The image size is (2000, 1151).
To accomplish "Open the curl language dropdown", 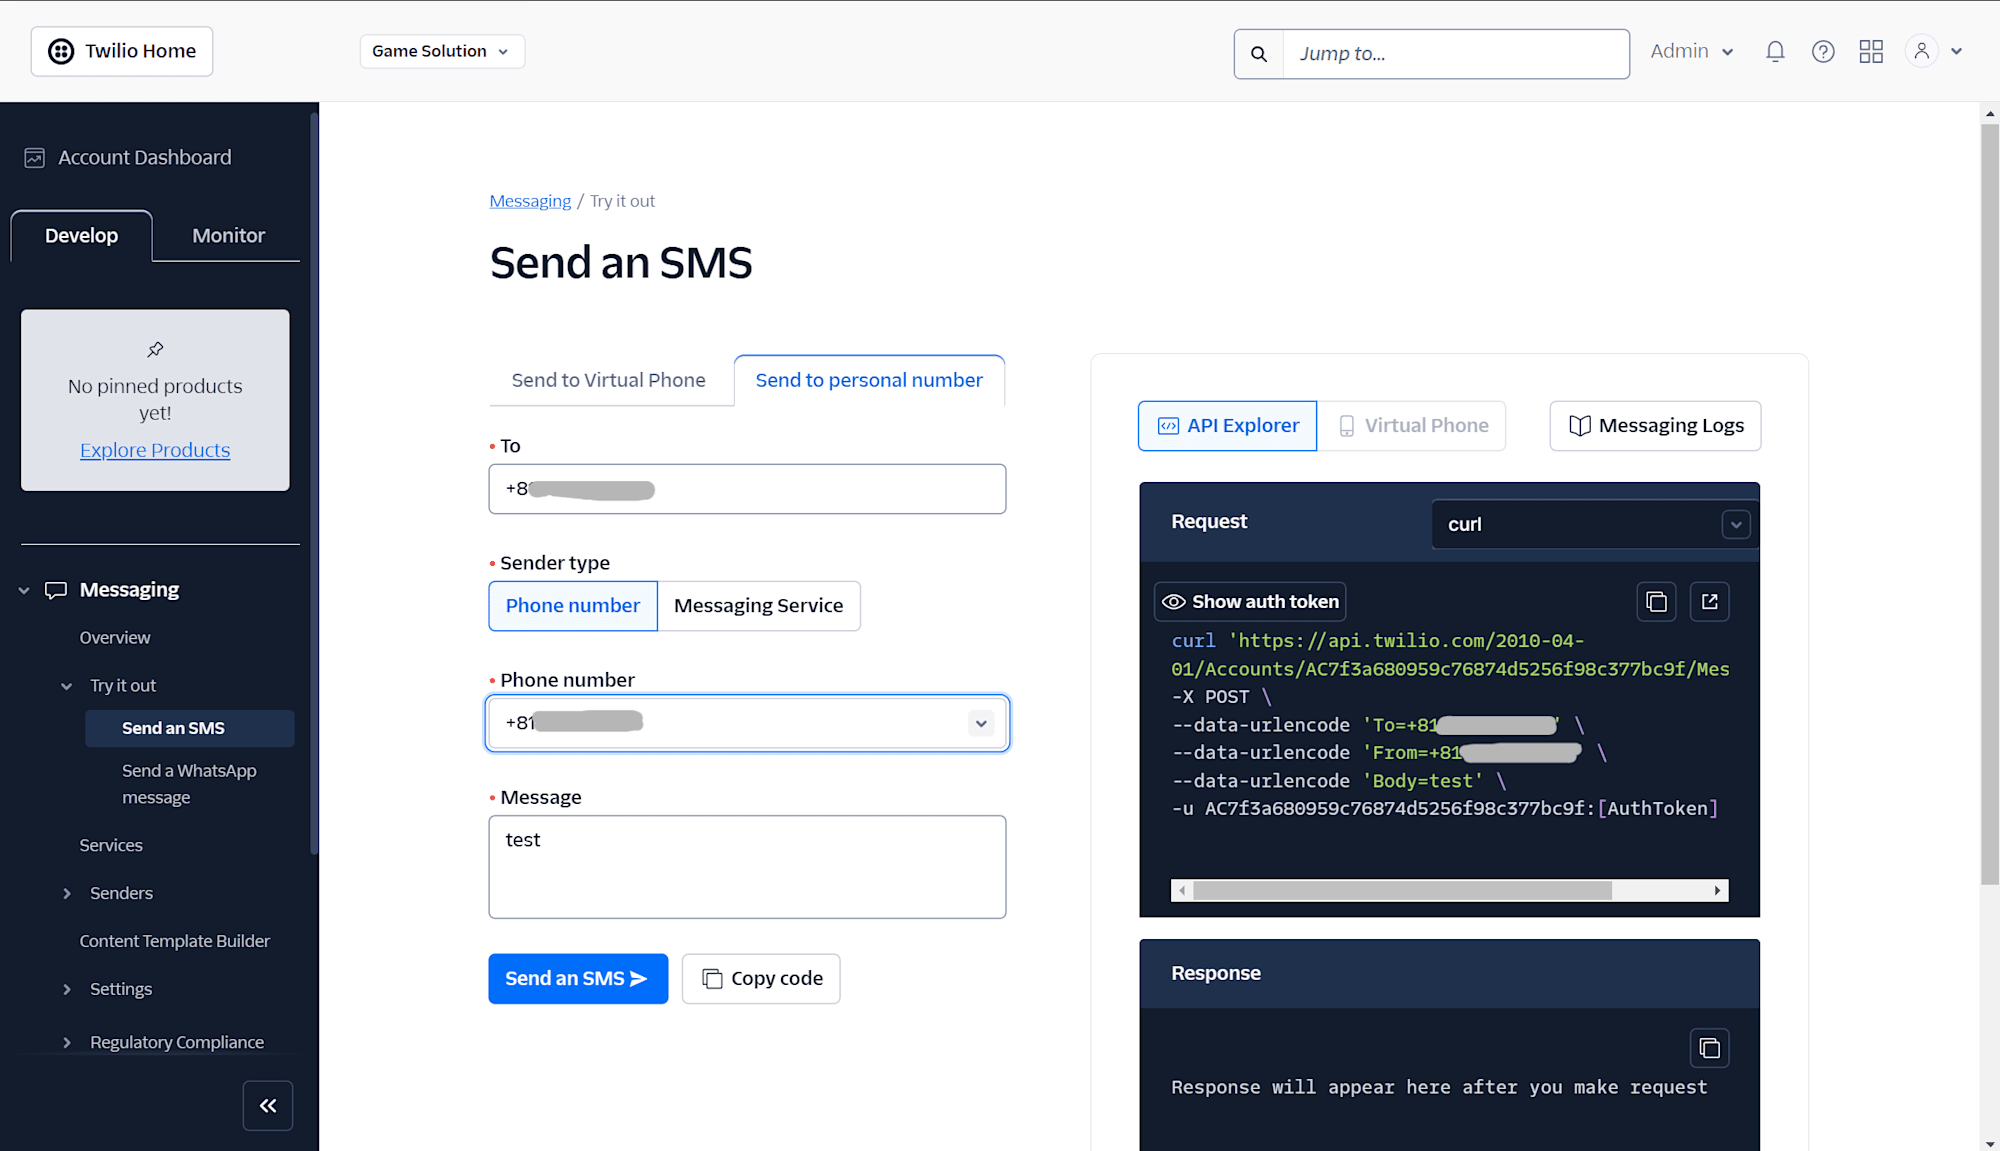I will tap(1595, 524).
